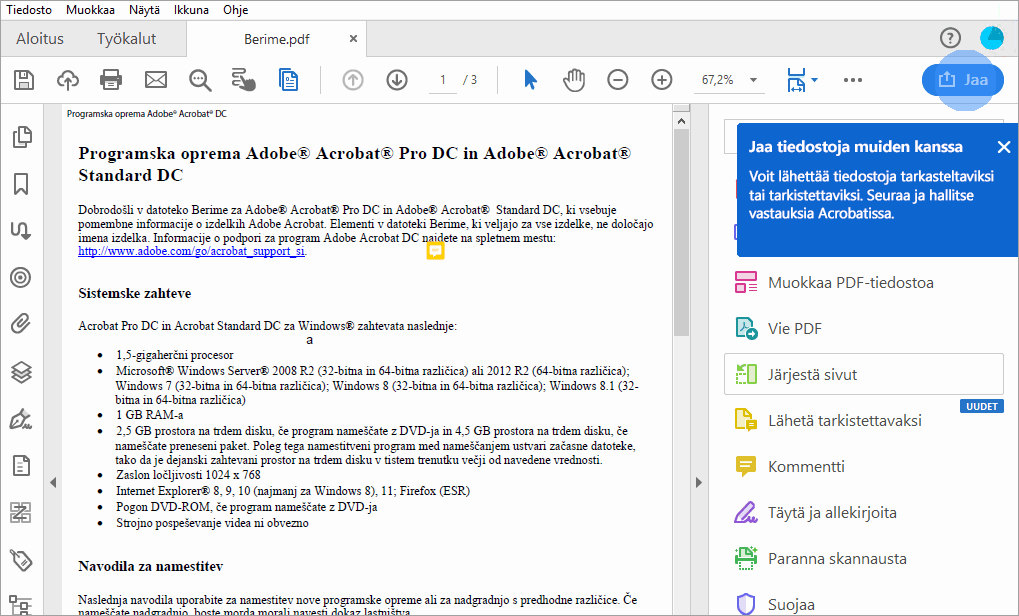Zoom in with the plus icon
Image resolution: width=1019 pixels, height=616 pixels.
(x=661, y=80)
